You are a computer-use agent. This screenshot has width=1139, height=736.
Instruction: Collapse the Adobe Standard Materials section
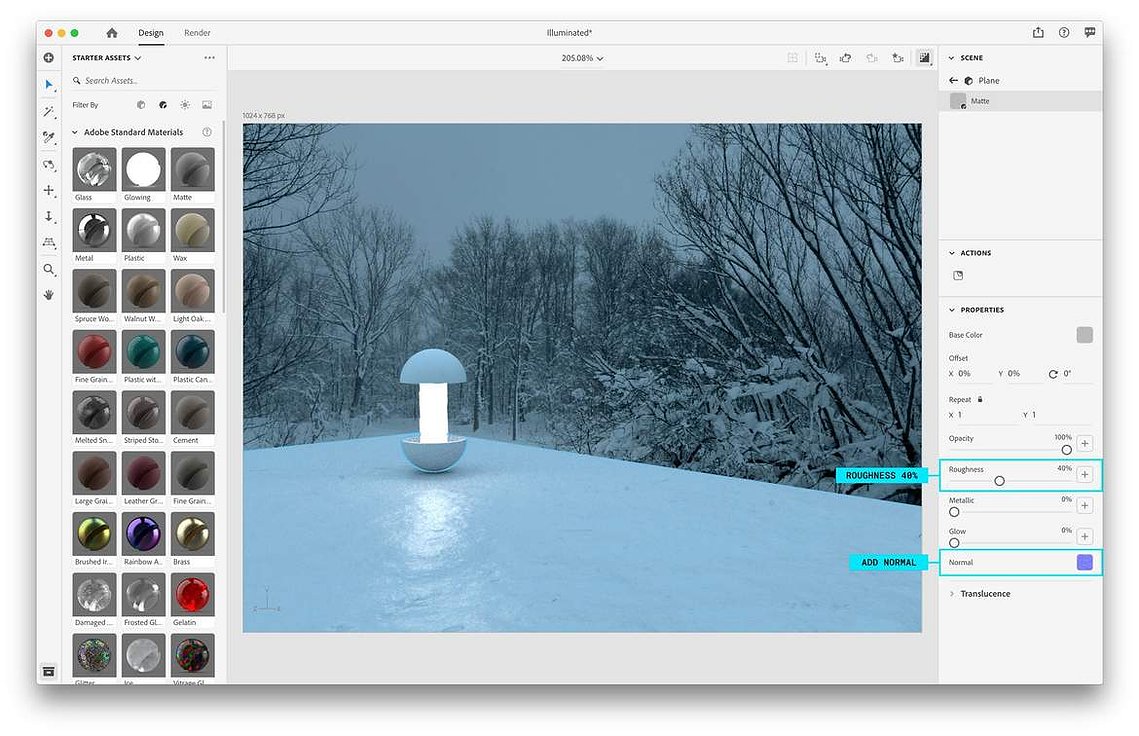tap(75, 132)
